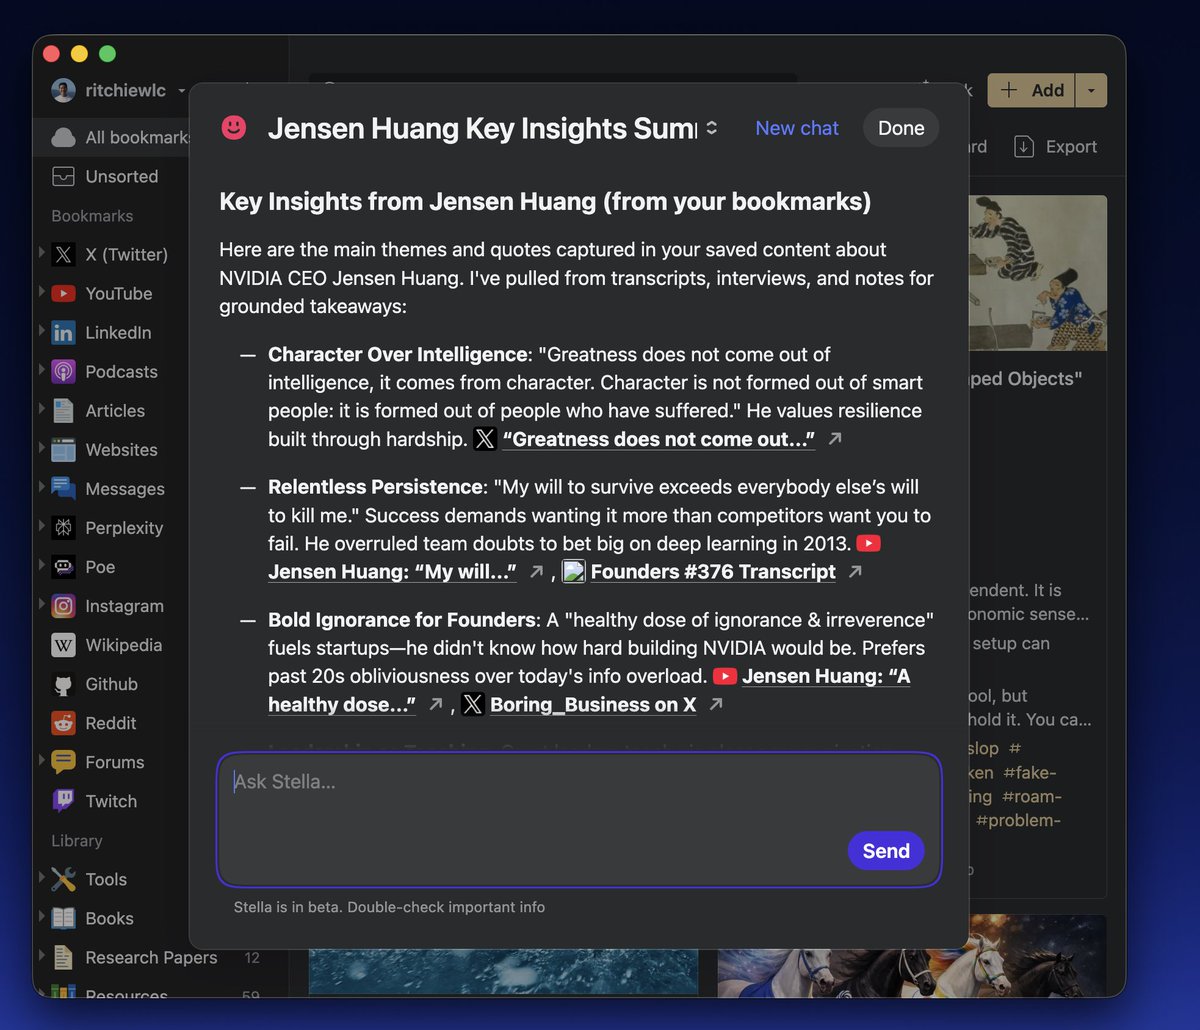Focus the Ask Stella input field
1200x1030 pixels.
coord(579,820)
